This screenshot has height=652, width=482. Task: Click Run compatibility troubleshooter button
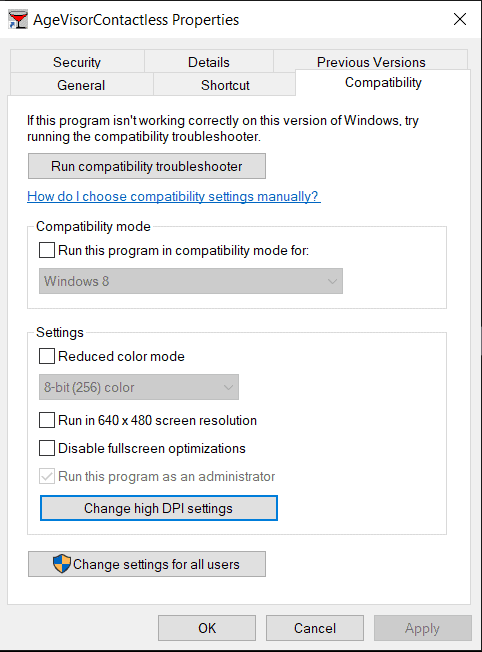[x=147, y=166]
